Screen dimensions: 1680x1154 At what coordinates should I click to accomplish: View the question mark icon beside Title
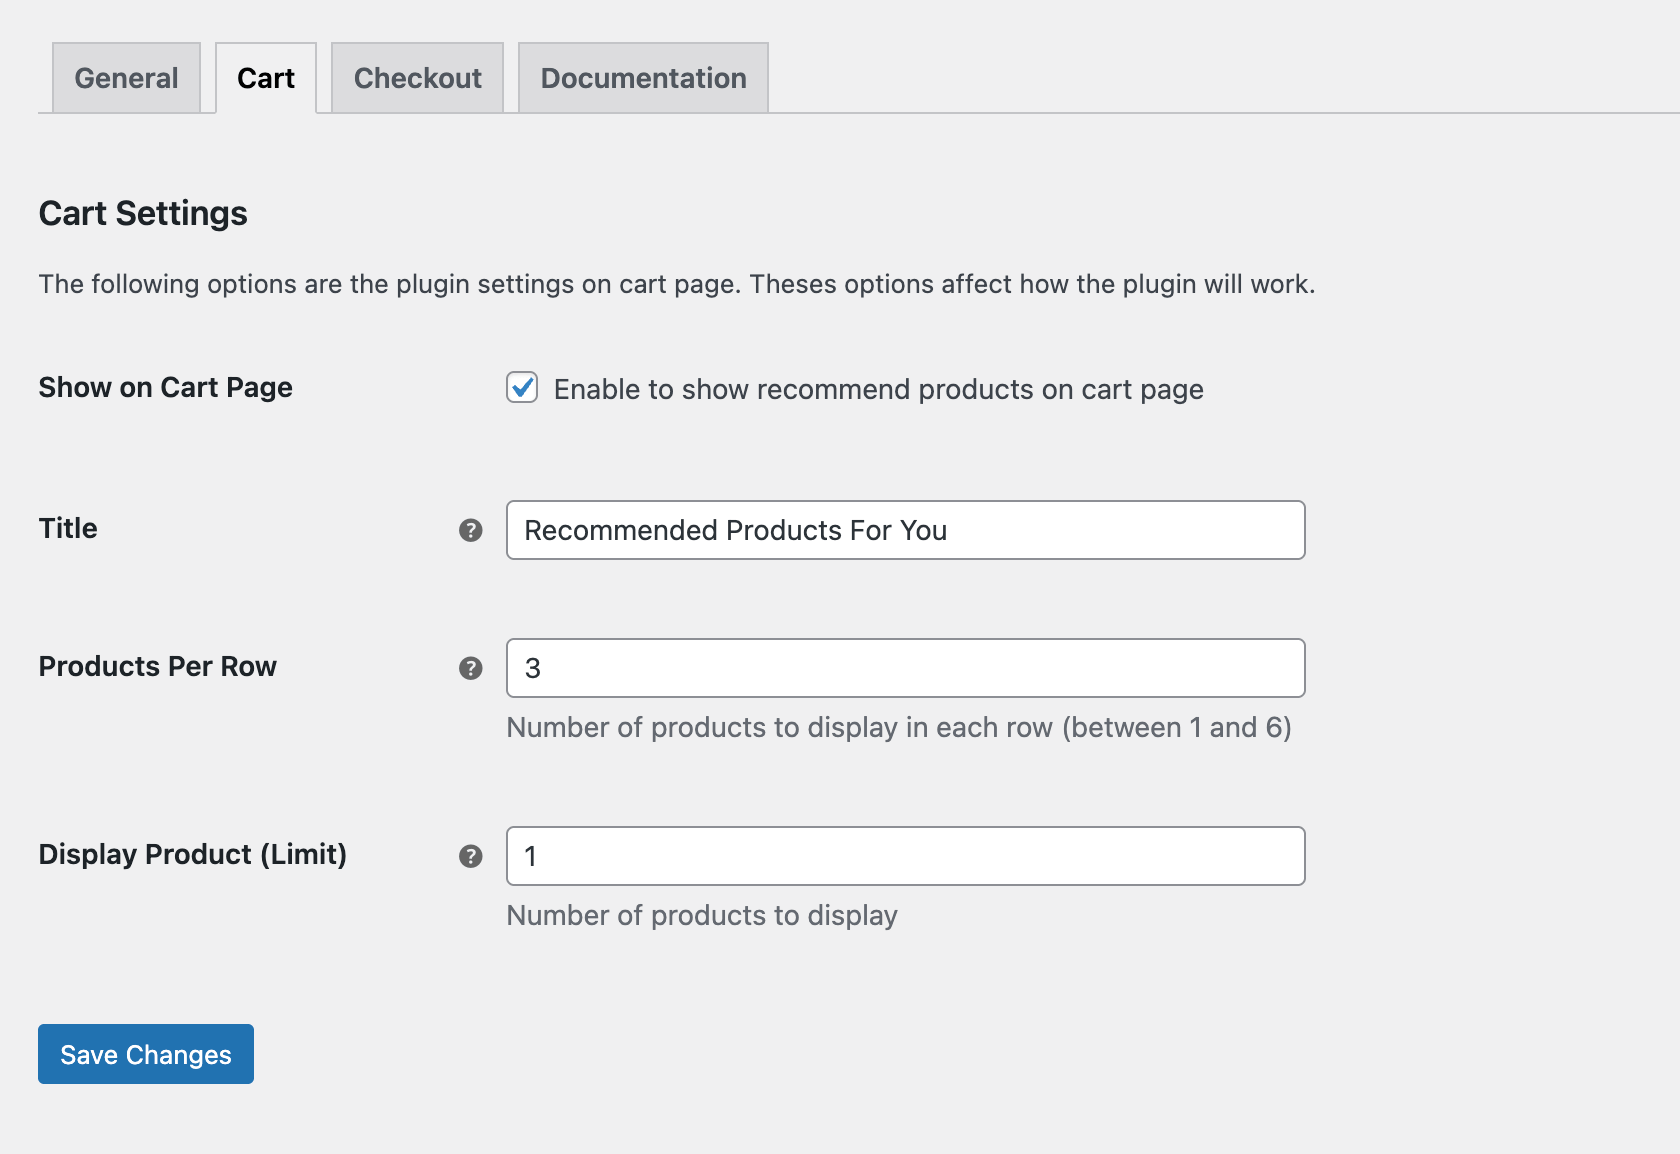pyautogui.click(x=469, y=531)
